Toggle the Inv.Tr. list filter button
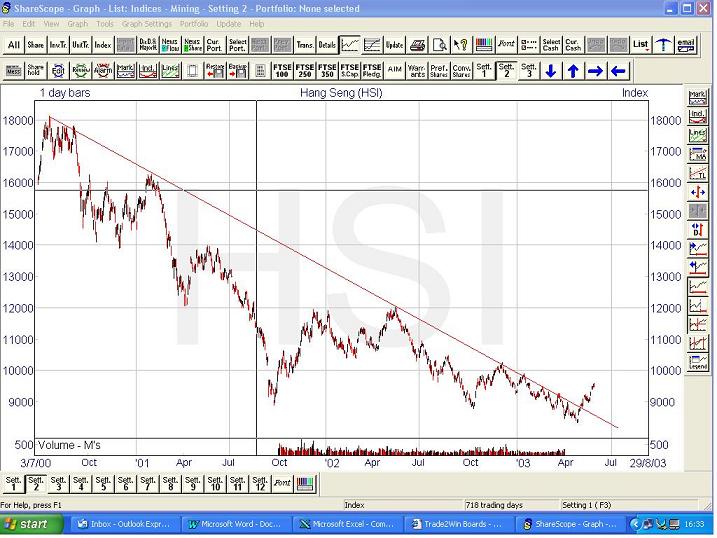This screenshot has width=717, height=538. click(58, 45)
